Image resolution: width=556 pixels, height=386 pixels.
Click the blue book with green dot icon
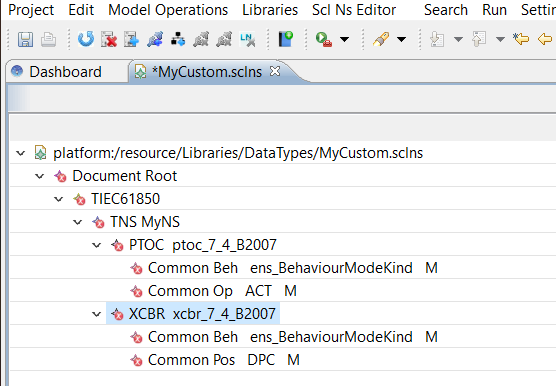pos(285,39)
